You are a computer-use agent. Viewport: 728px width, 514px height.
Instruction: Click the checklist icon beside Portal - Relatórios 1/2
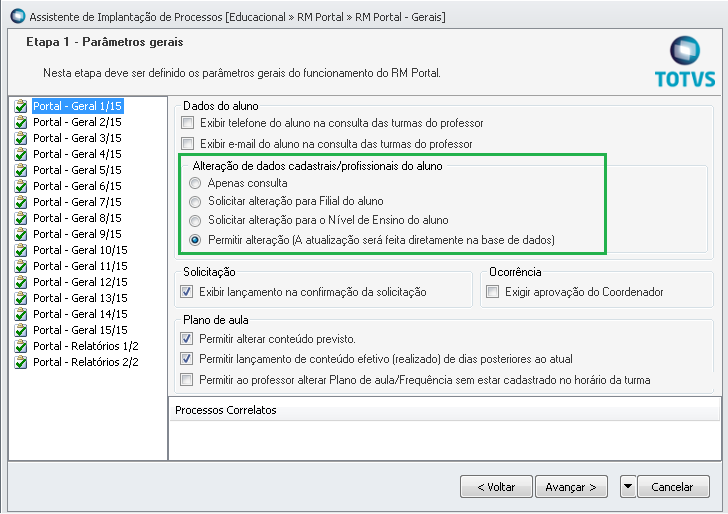(21, 346)
